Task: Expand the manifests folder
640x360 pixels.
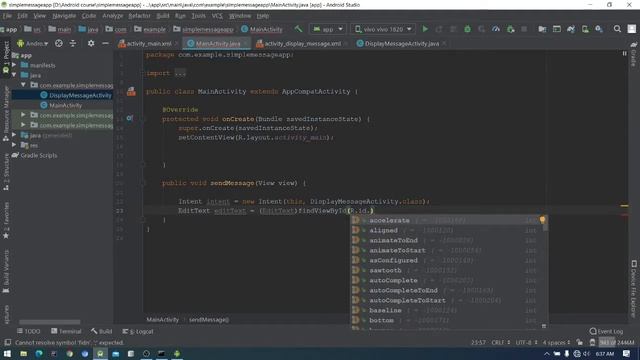Action: (x=14, y=65)
